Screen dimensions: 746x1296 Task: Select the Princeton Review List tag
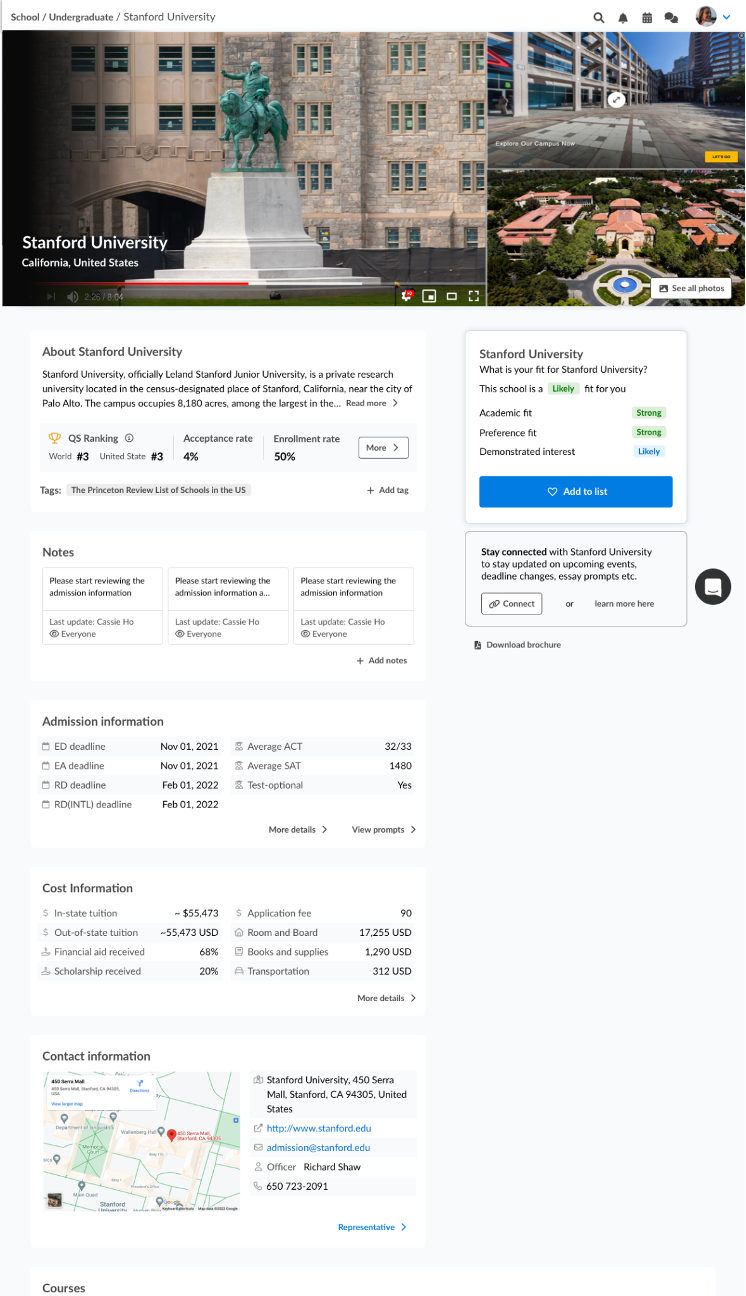(158, 490)
